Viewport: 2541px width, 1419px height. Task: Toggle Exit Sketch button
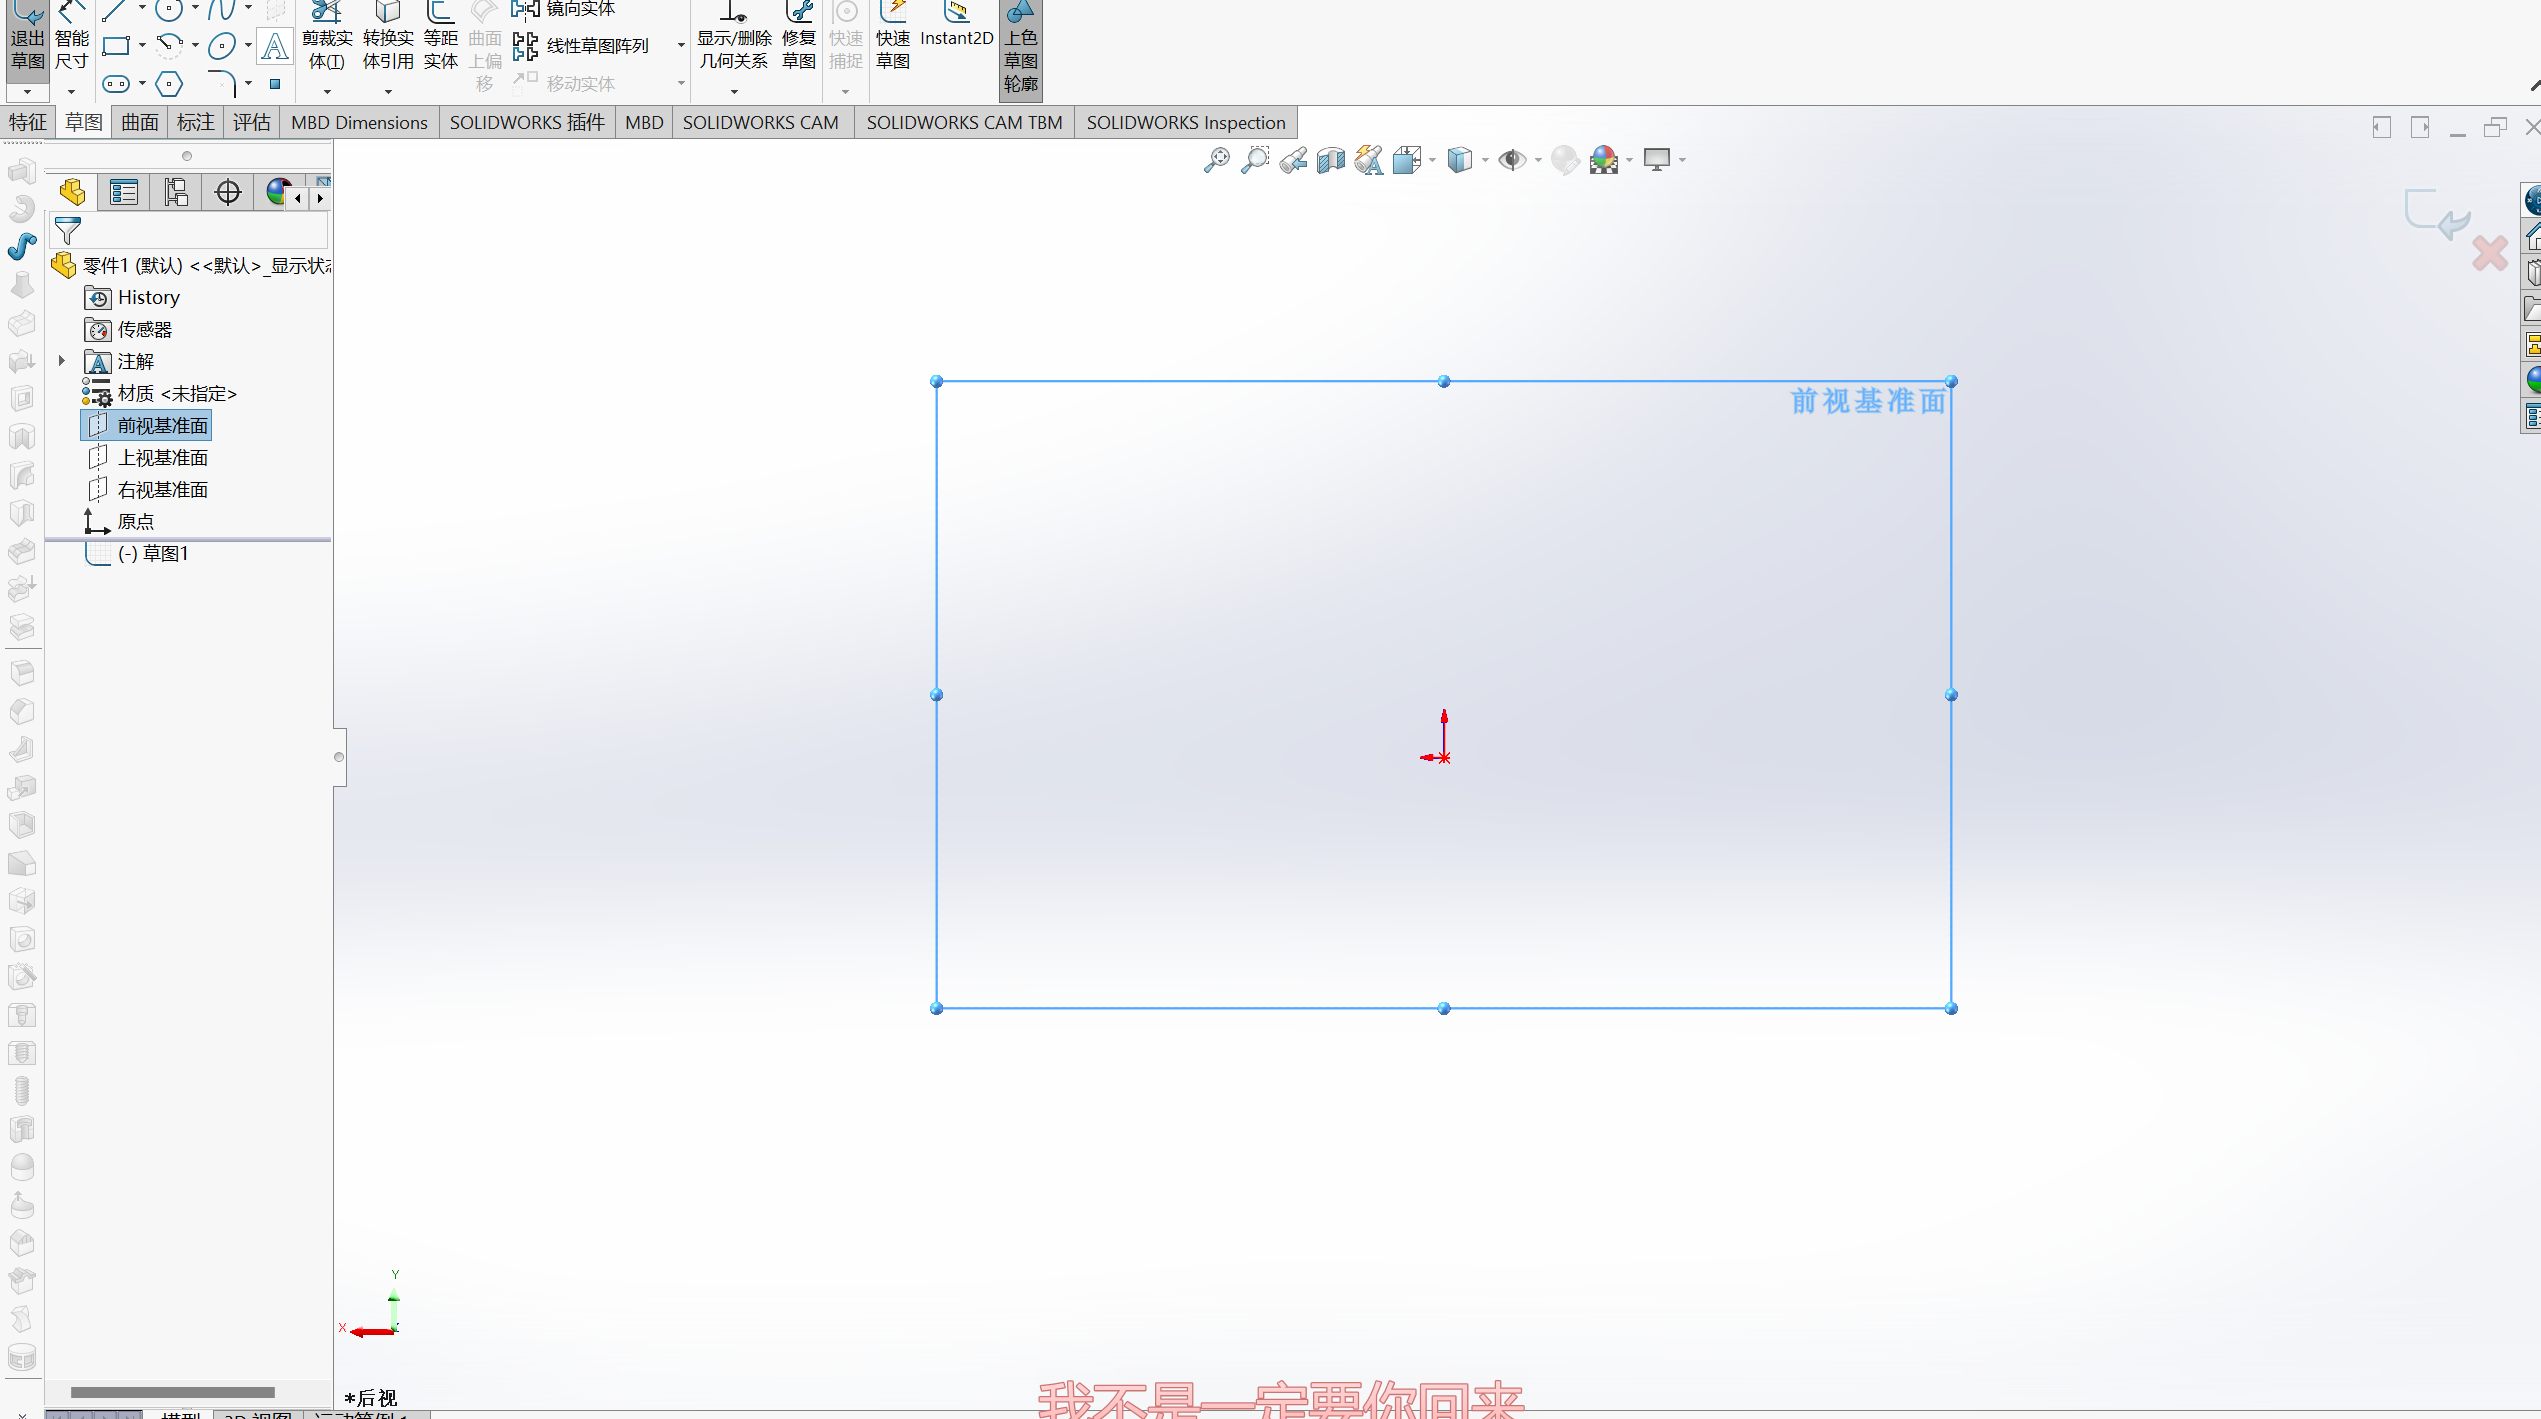(x=27, y=40)
